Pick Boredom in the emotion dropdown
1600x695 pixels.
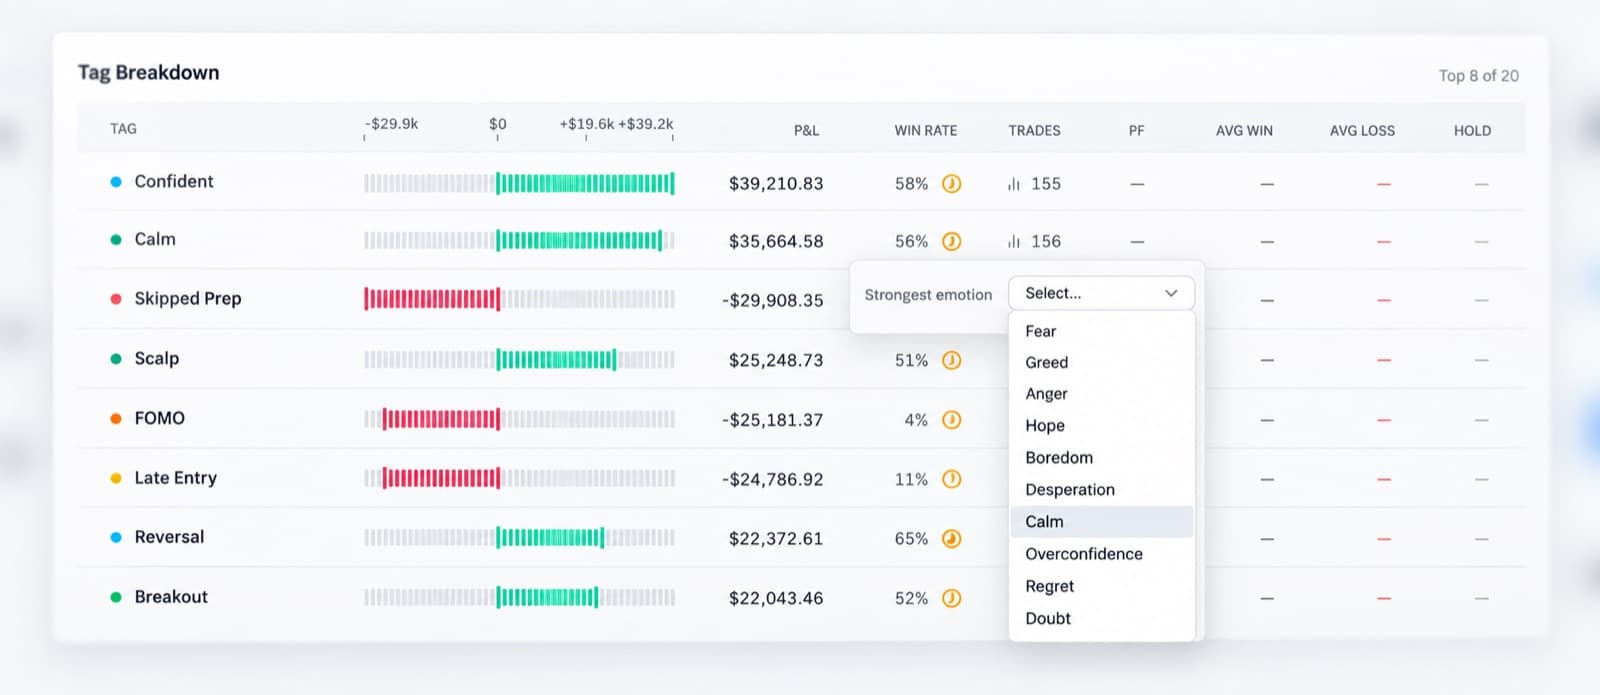pyautogui.click(x=1101, y=457)
